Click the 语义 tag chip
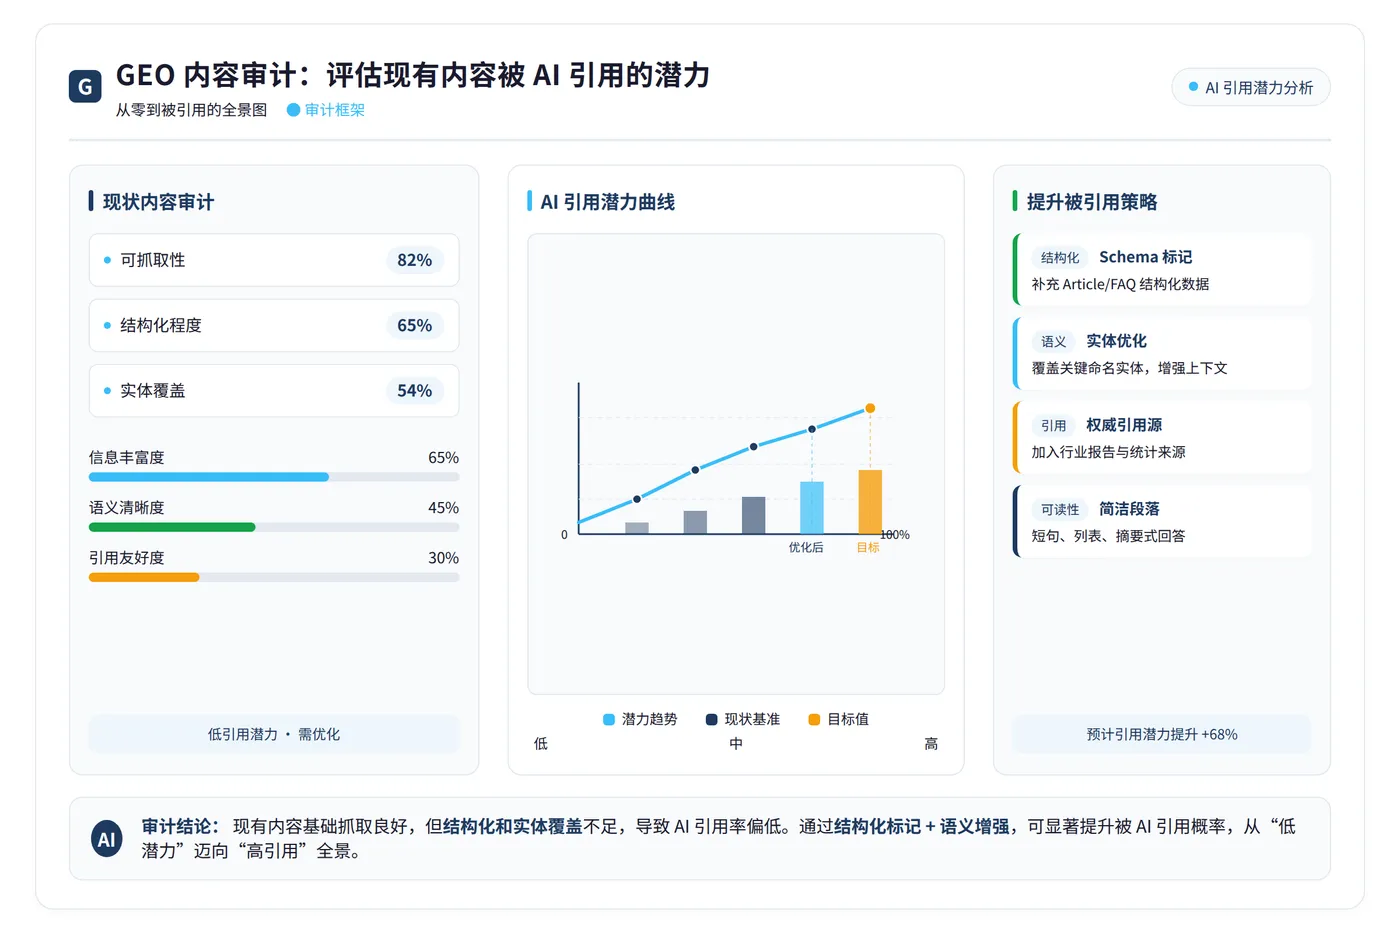 1054,341
